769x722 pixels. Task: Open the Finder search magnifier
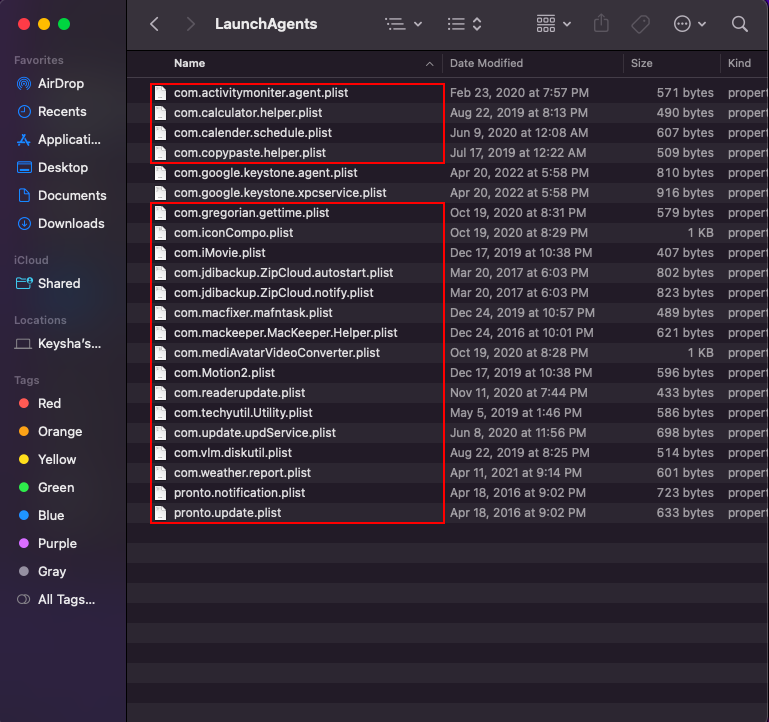point(739,23)
